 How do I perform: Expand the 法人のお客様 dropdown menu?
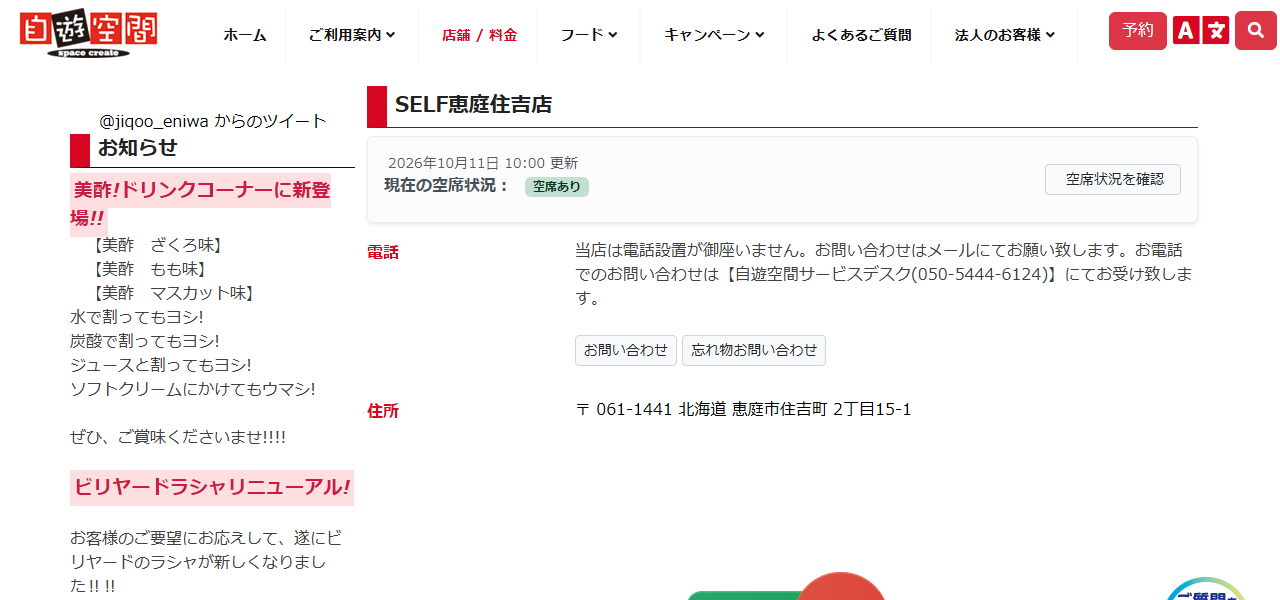1004,35
